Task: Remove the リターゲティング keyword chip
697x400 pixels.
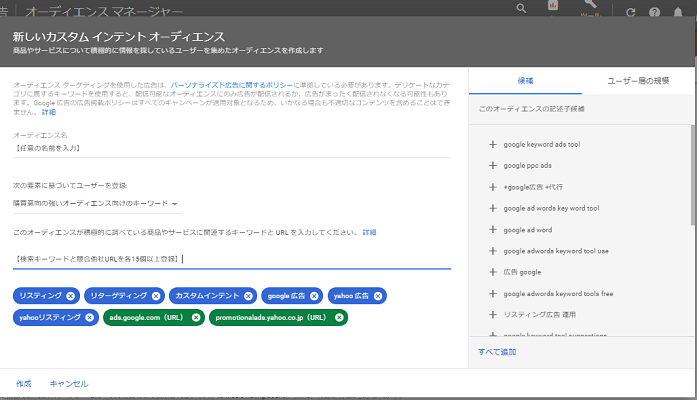Action: tap(156, 296)
